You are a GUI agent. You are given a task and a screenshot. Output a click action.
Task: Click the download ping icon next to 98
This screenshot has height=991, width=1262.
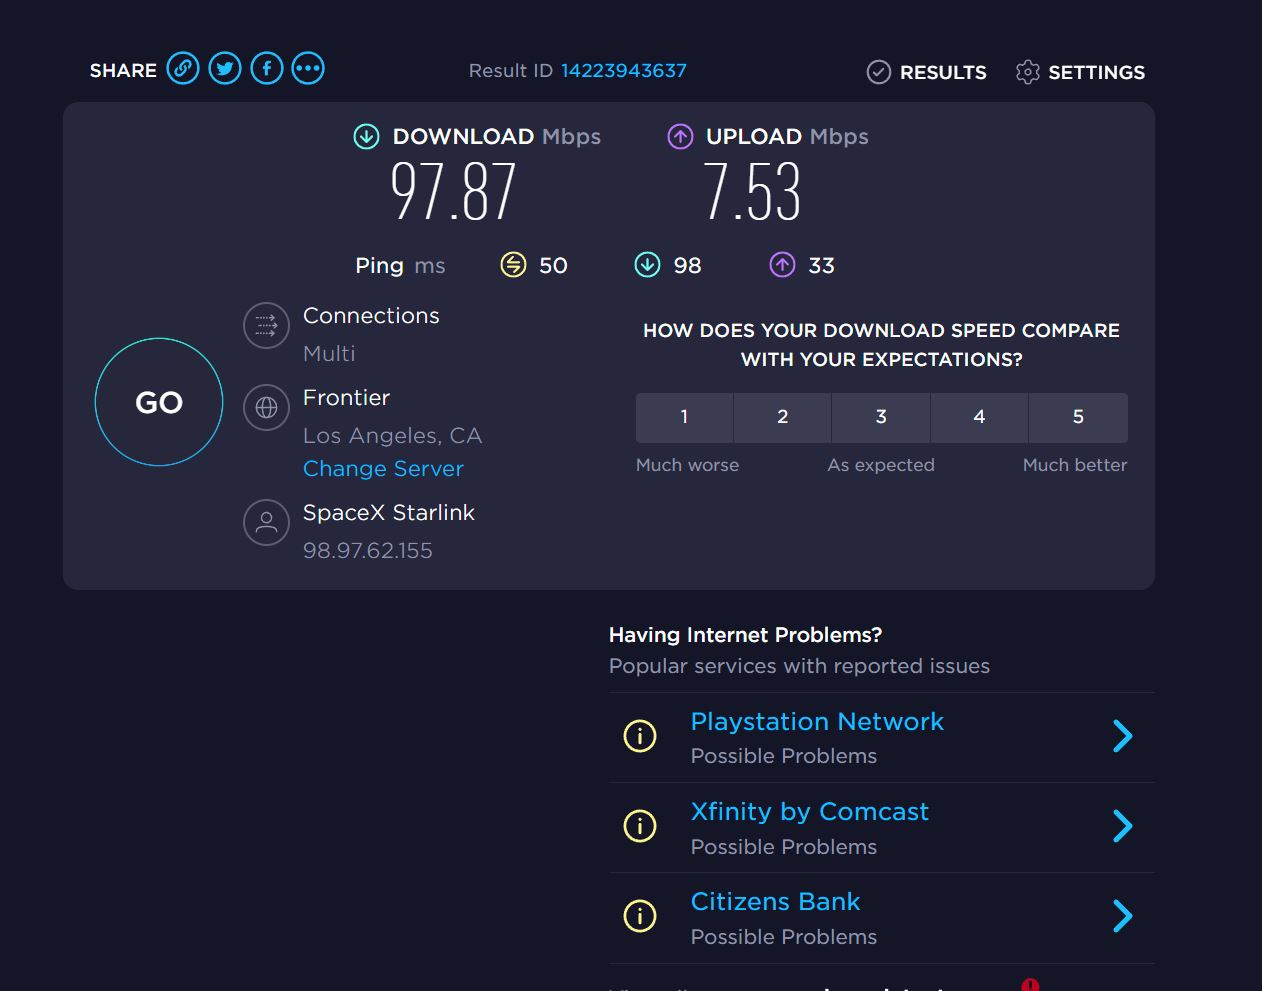[647, 265]
